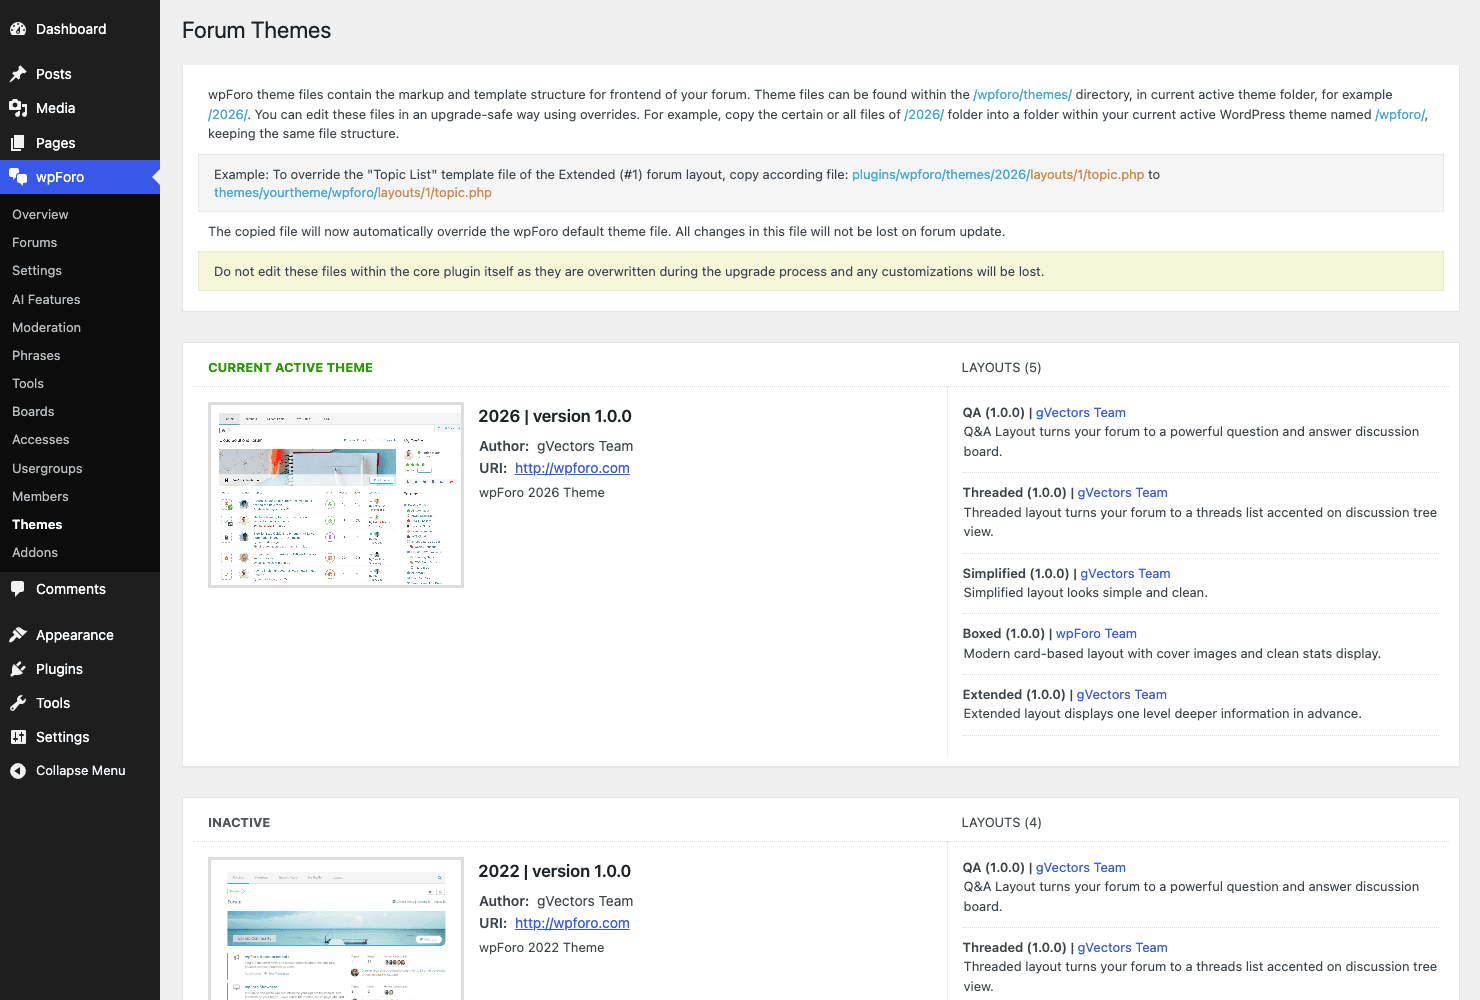Click the Tools wrench icon
This screenshot has width=1480, height=1000.
[x=18, y=703]
